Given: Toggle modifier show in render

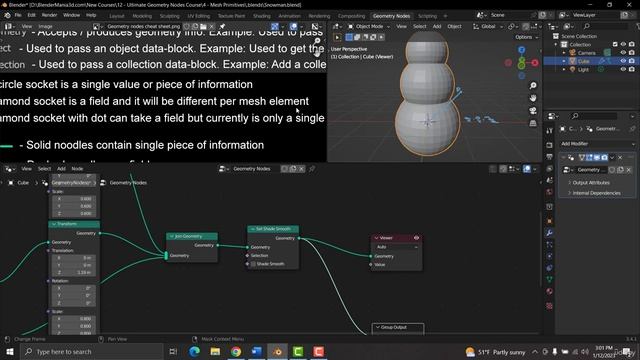Looking at the screenshot, I should (x=604, y=157).
